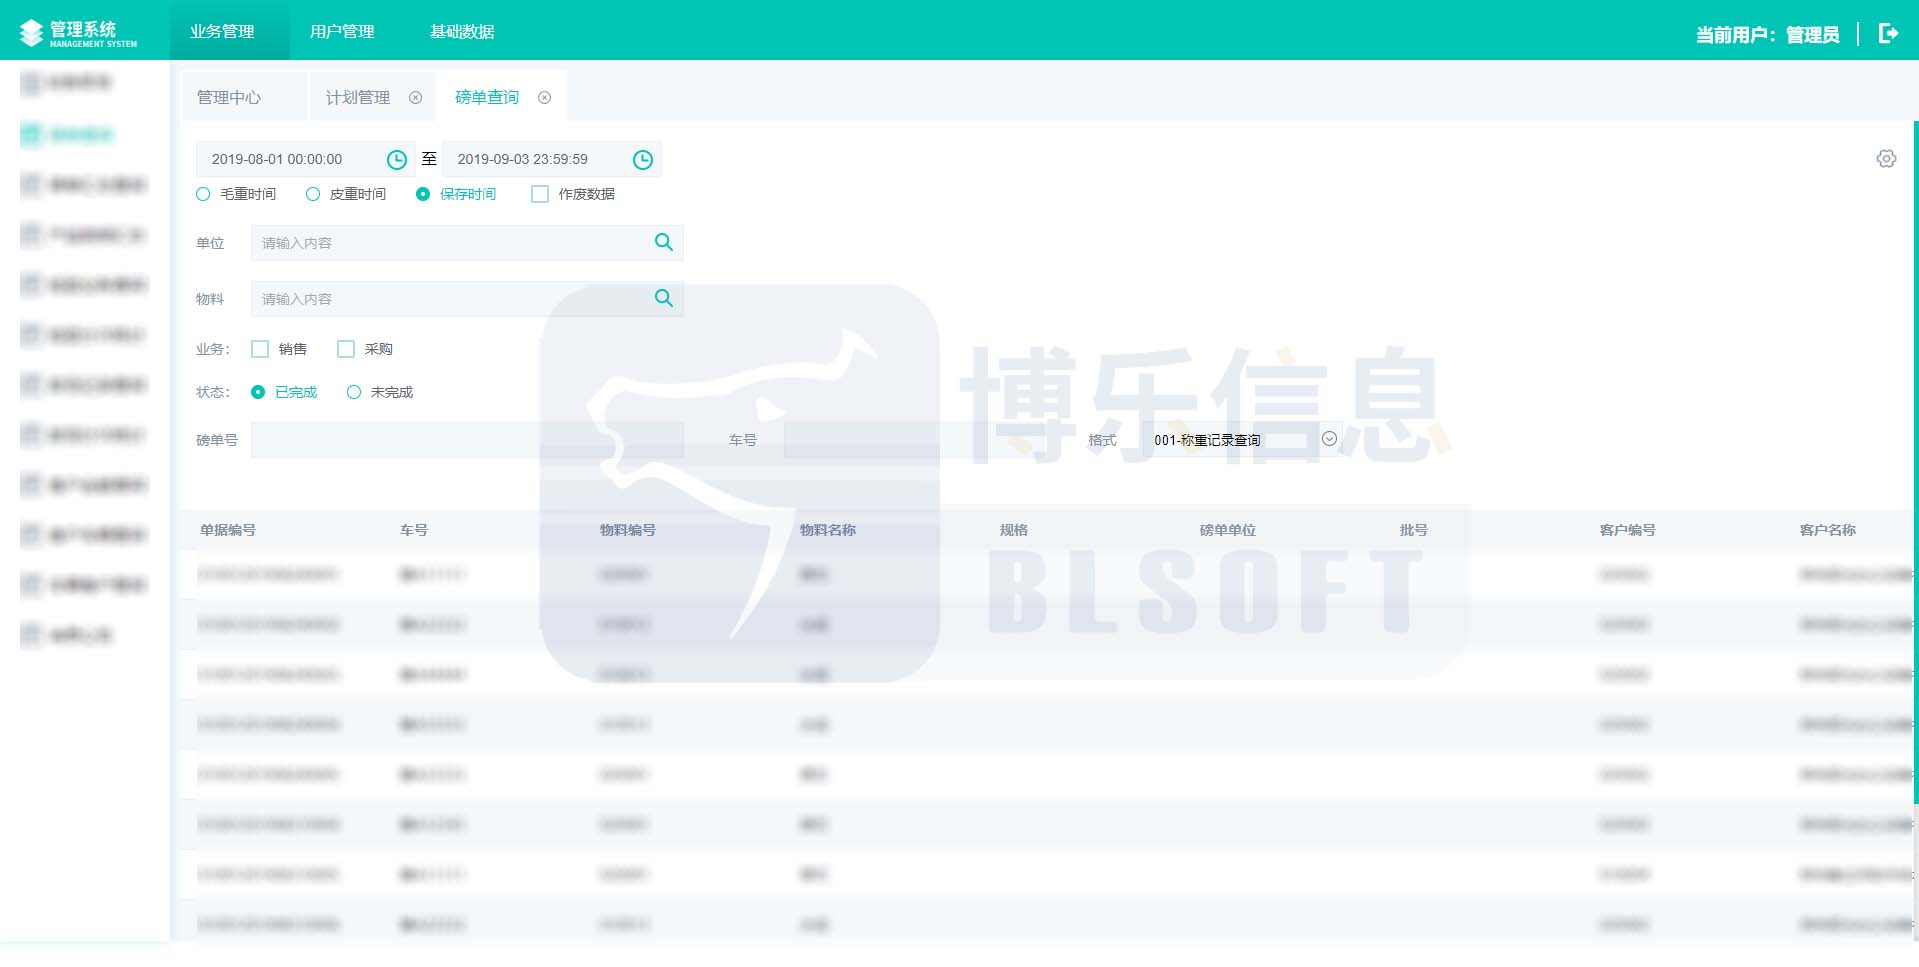Click the 车号 table column header
The width and height of the screenshot is (1919, 967).
click(414, 530)
